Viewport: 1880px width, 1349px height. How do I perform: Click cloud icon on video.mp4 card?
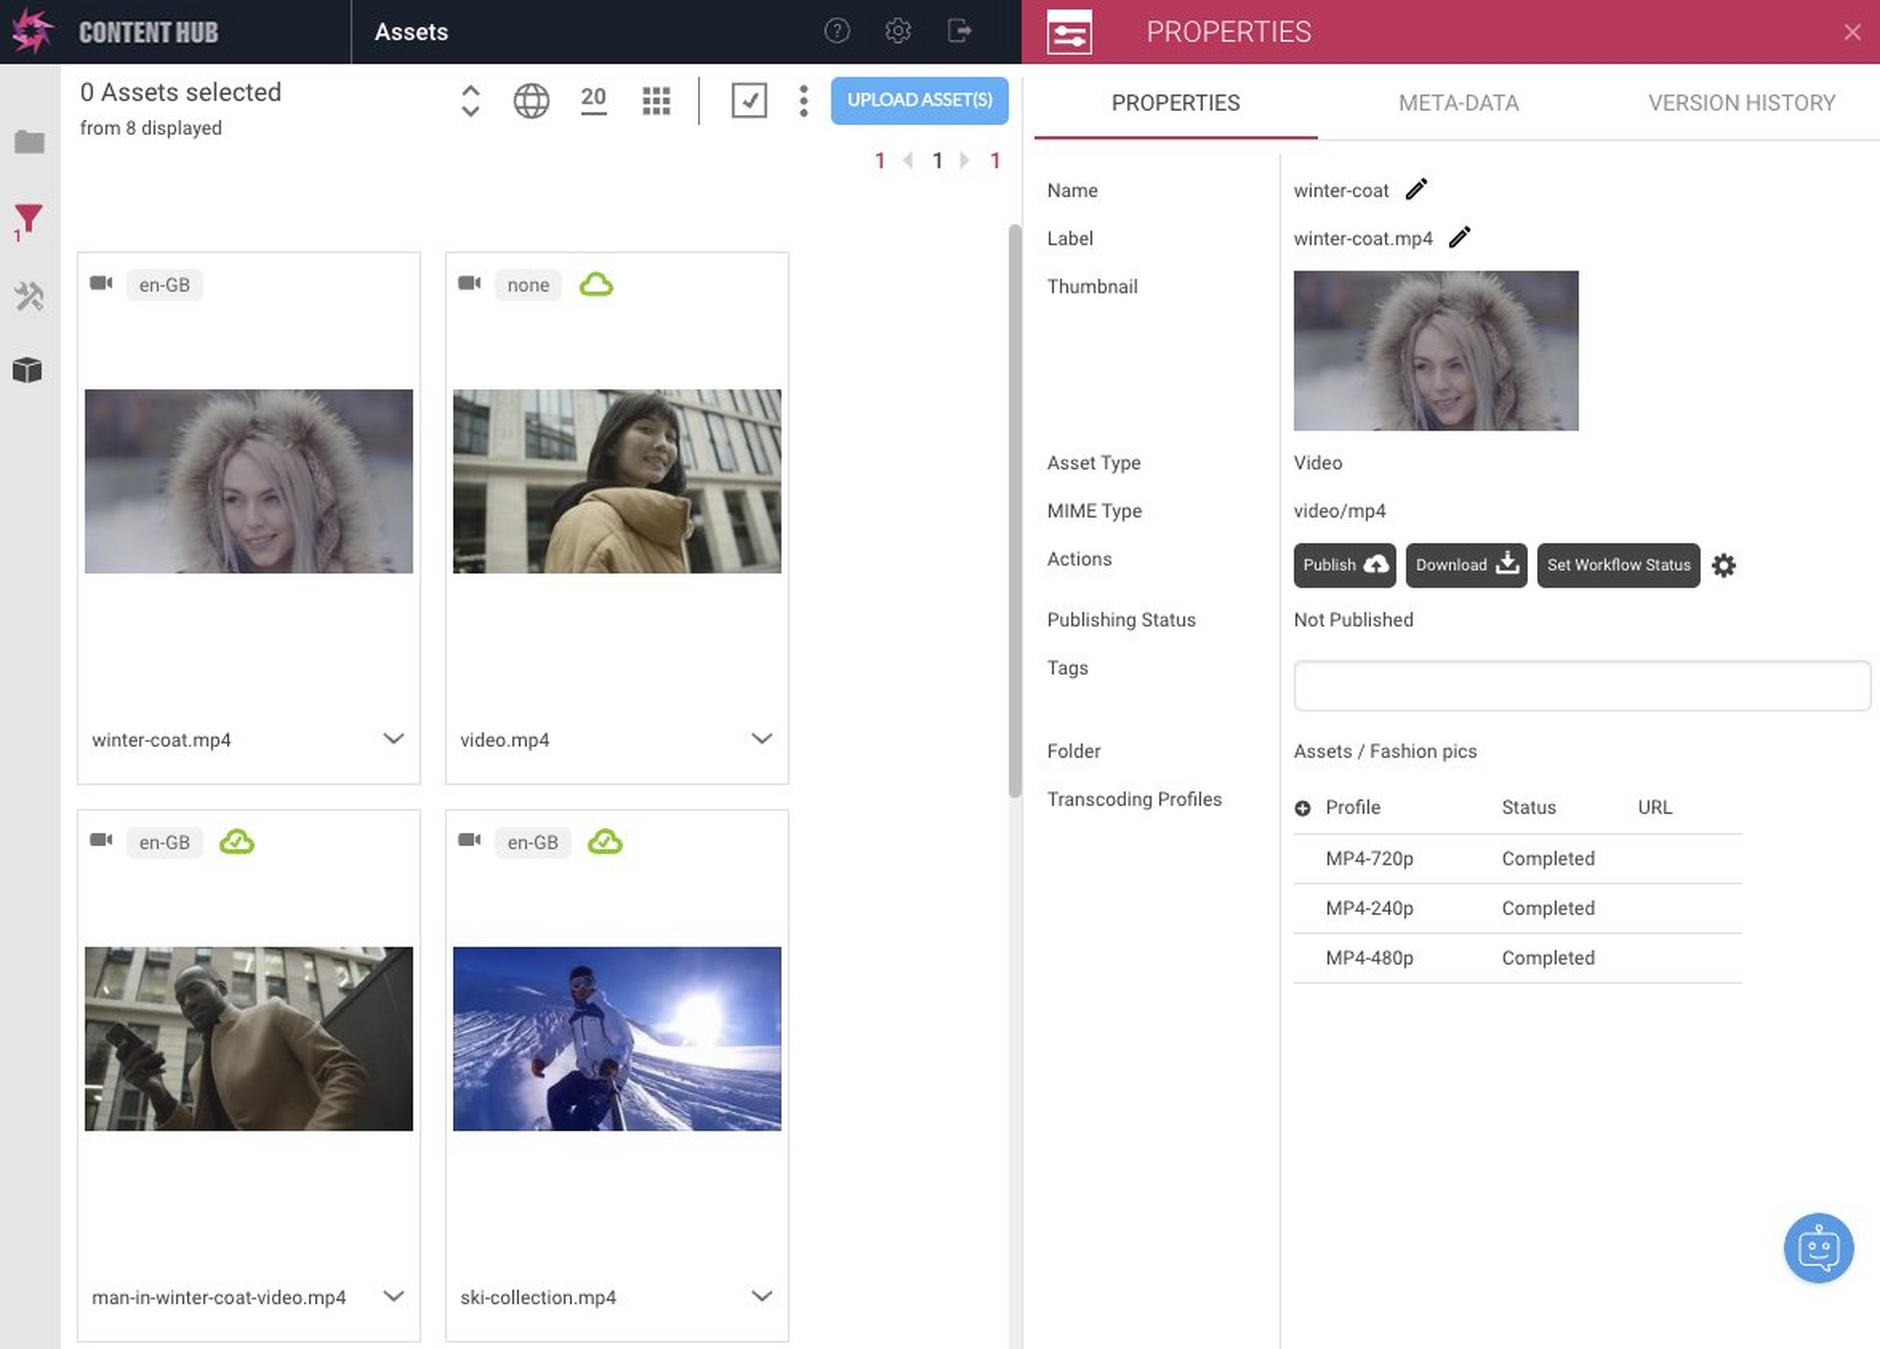pyautogui.click(x=596, y=284)
